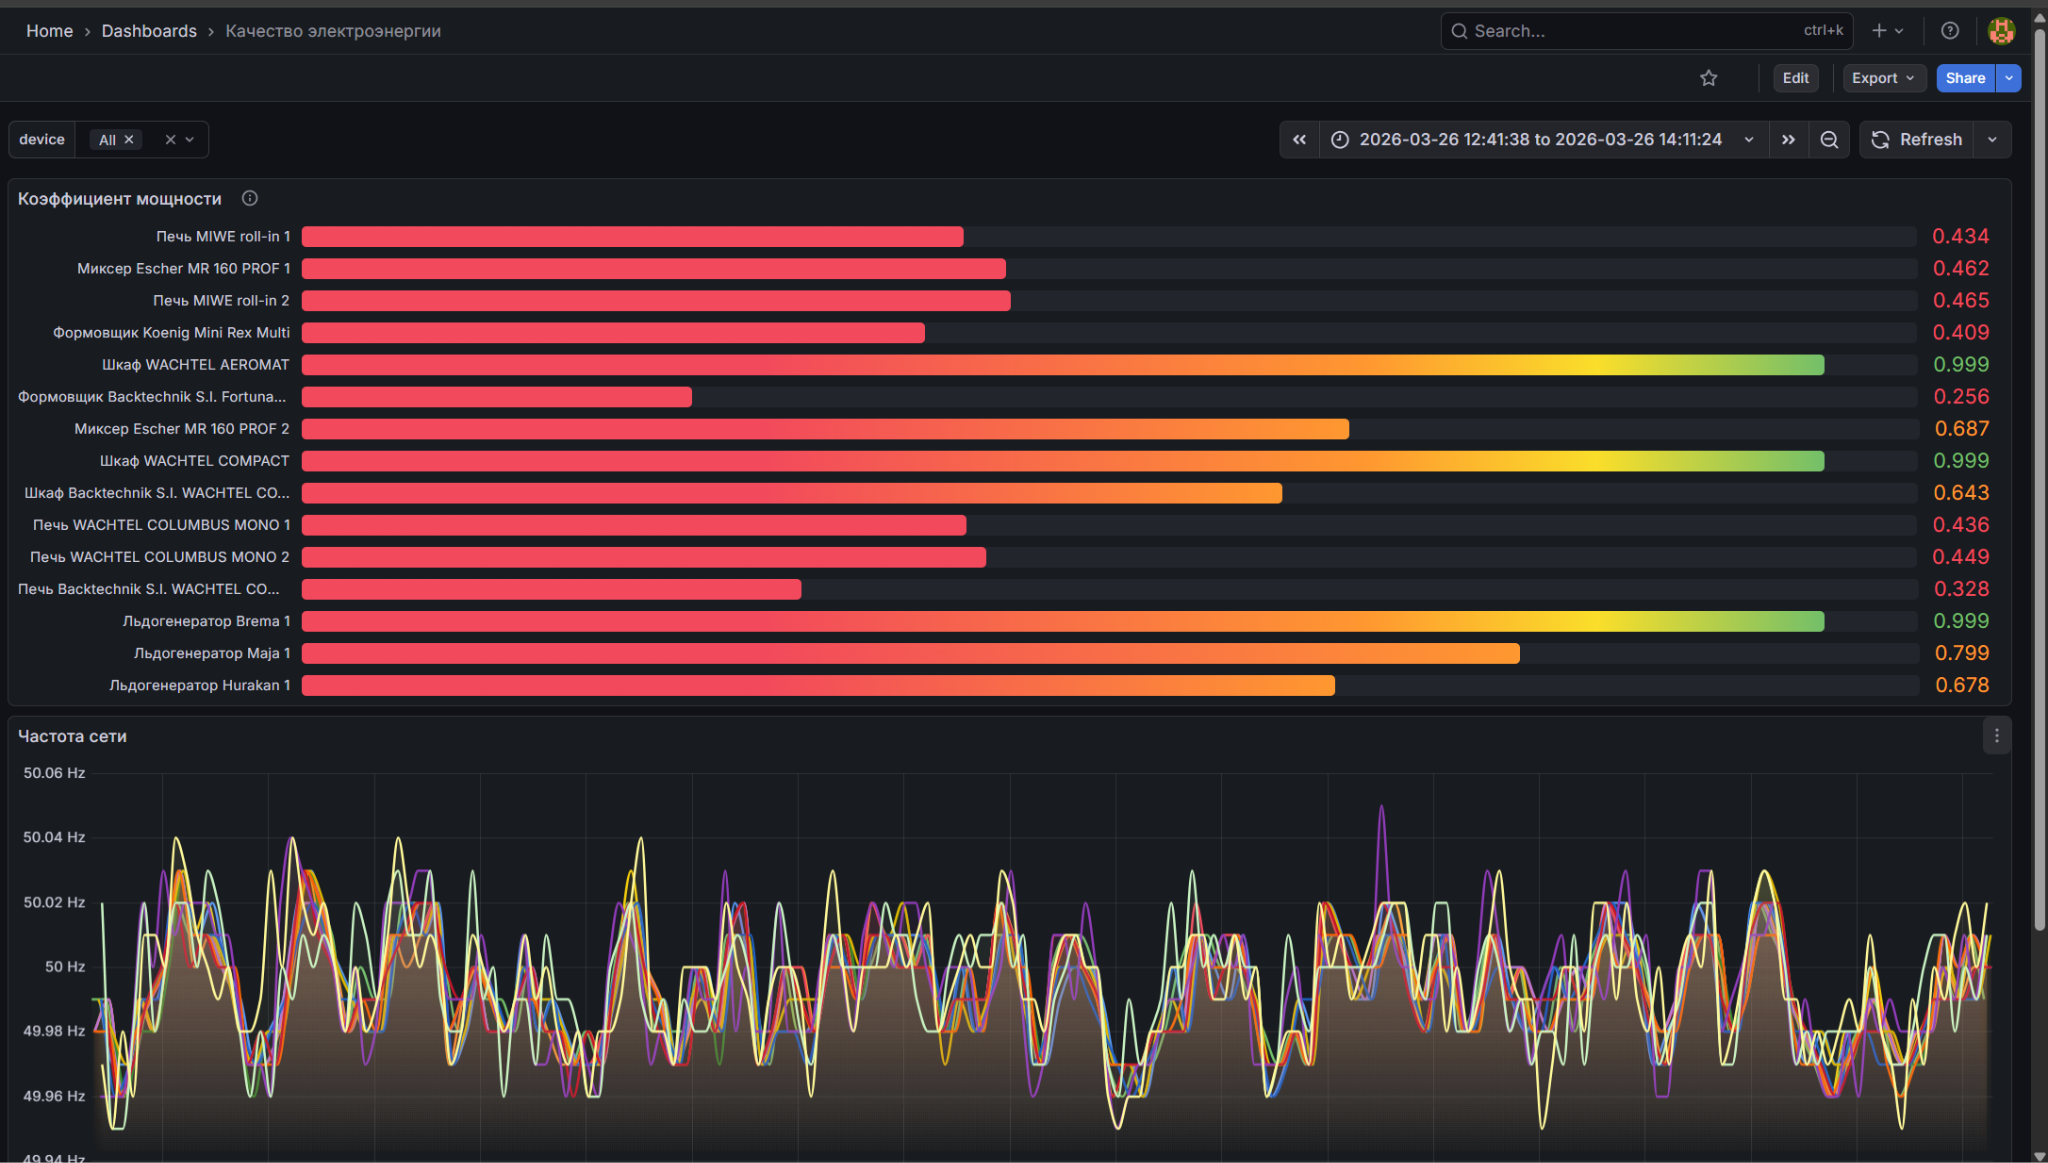
Task: Click the Refresh button
Action: coord(1917,140)
